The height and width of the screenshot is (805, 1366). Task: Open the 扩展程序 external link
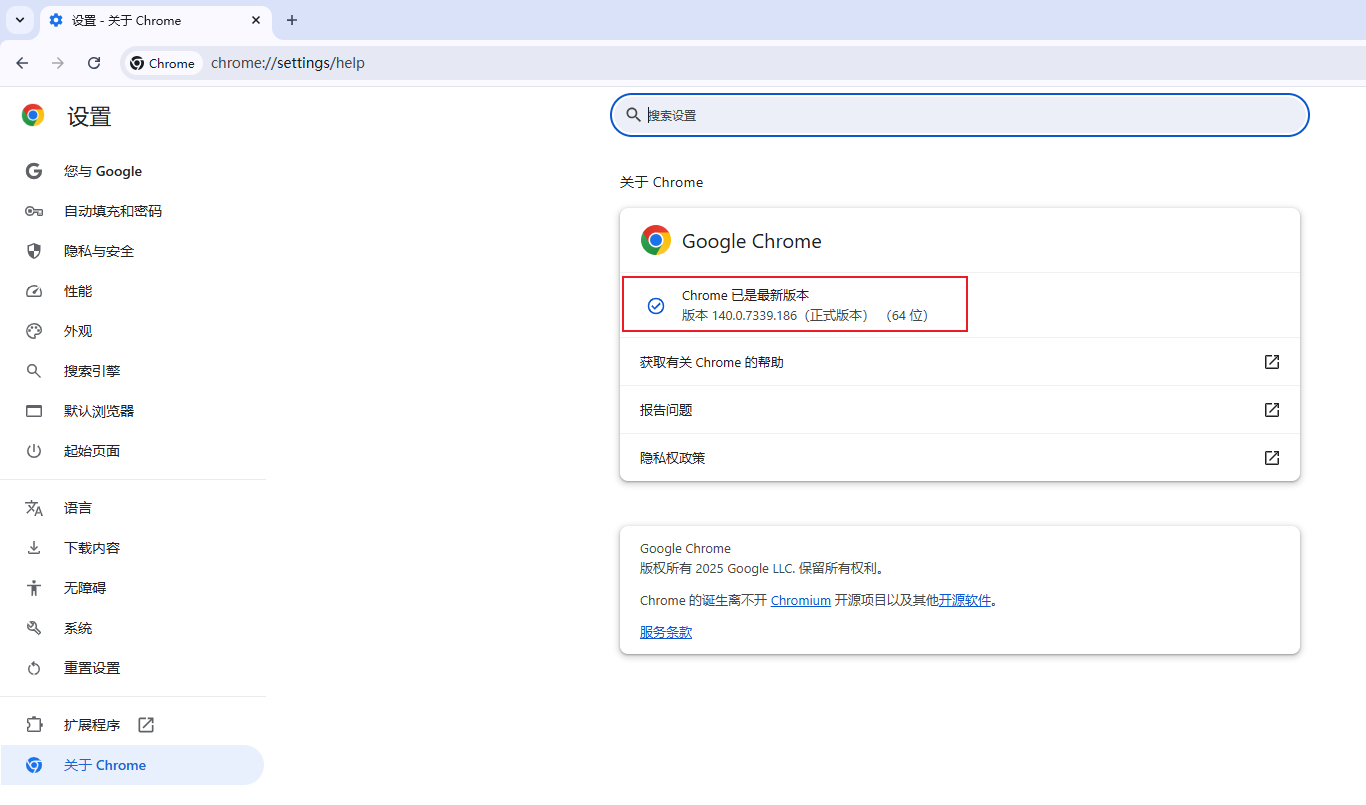[144, 724]
